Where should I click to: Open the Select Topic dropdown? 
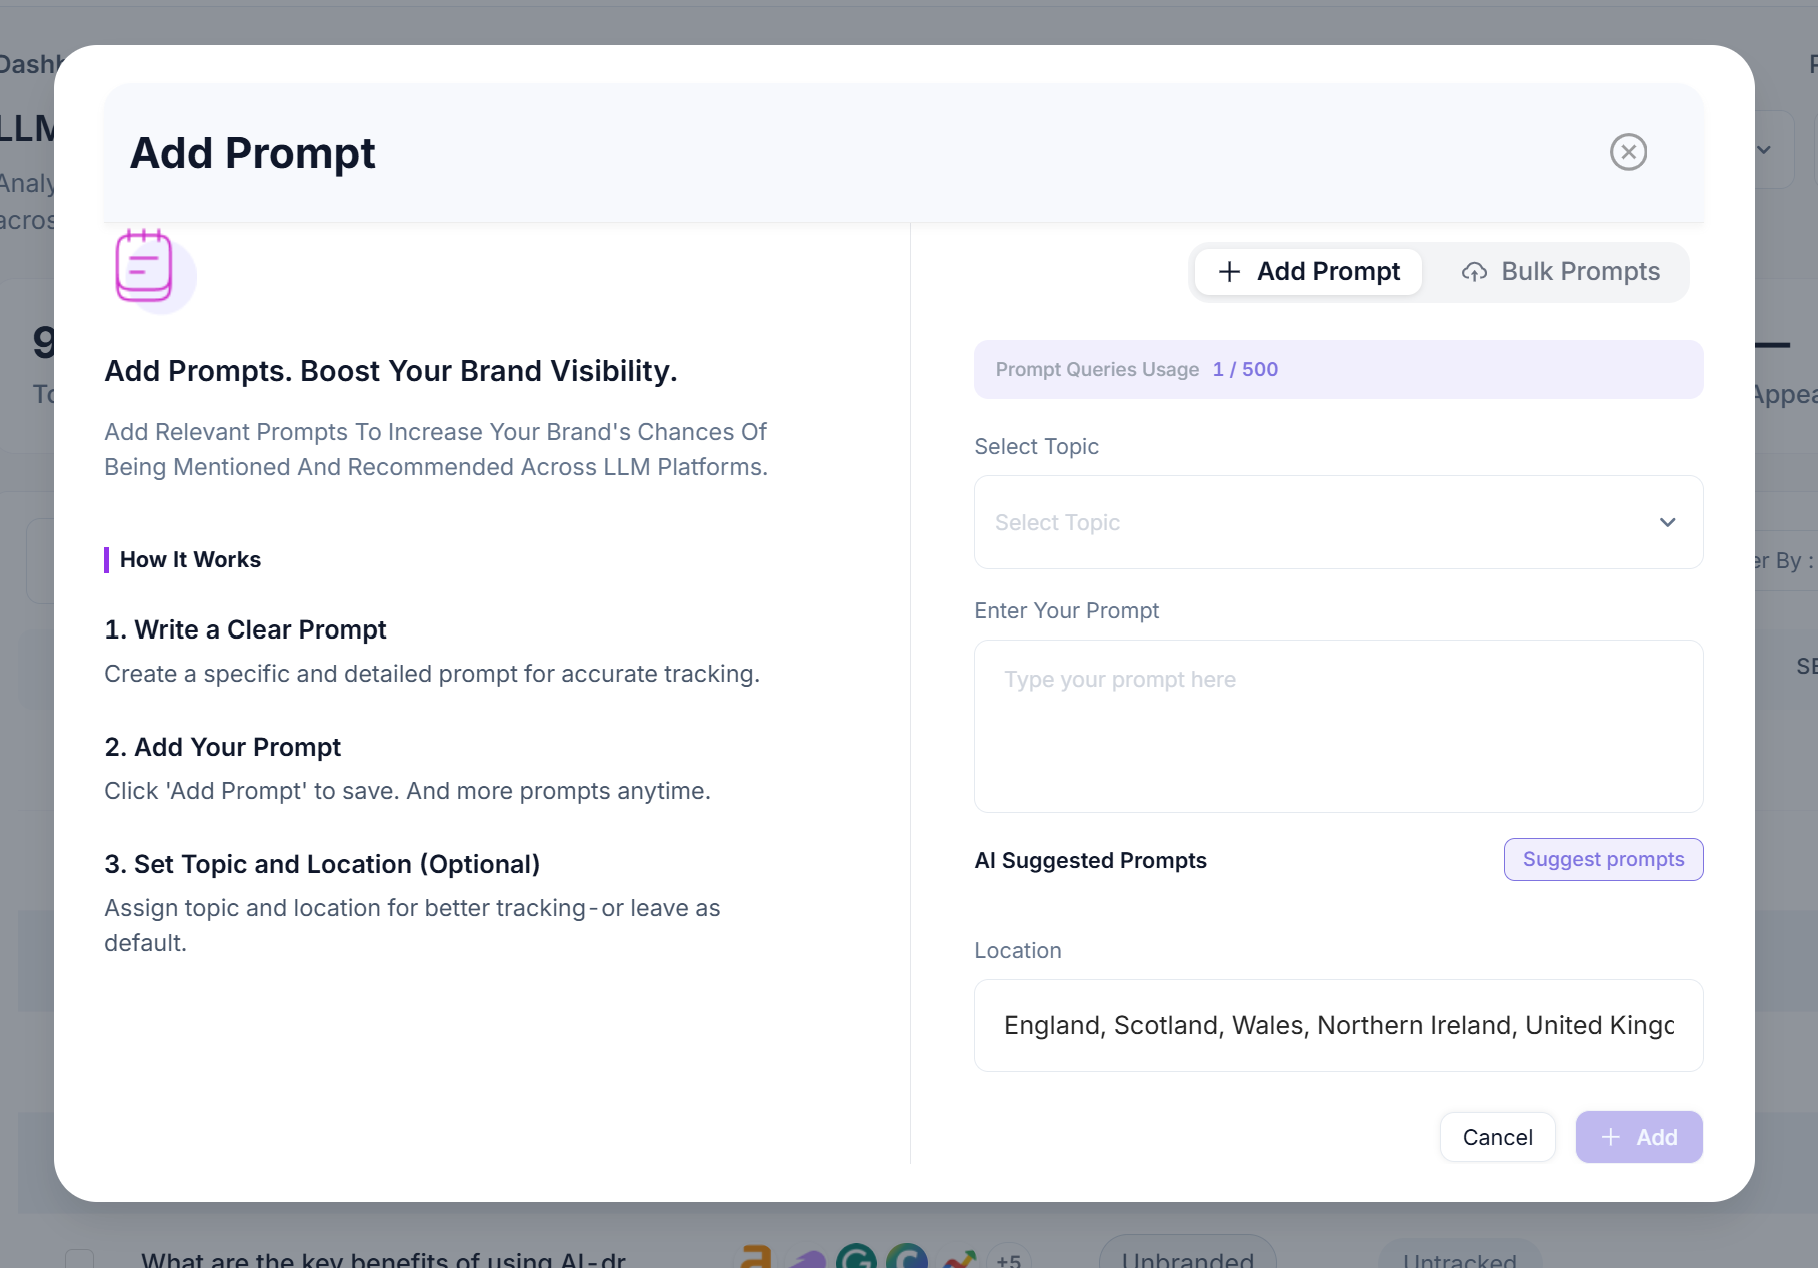point(1338,522)
